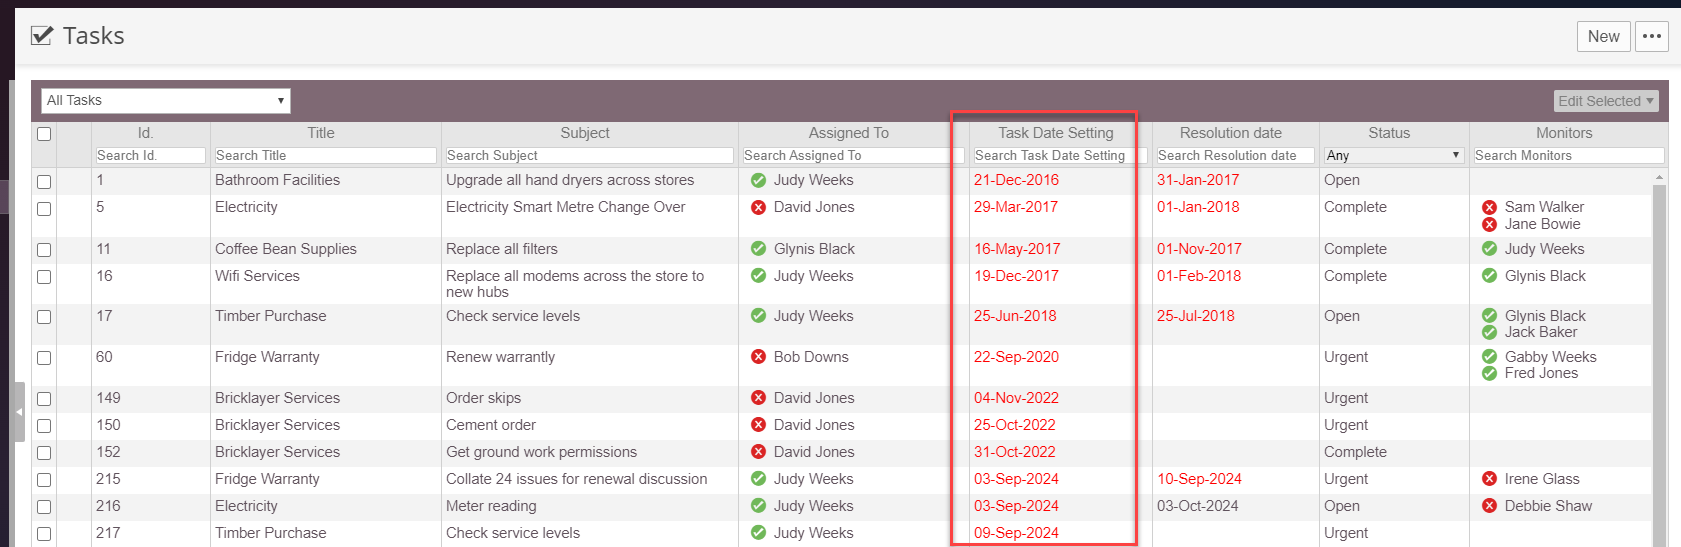Image resolution: width=1681 pixels, height=547 pixels.
Task: Open the Edit Selected dropdown
Action: pyautogui.click(x=1606, y=101)
